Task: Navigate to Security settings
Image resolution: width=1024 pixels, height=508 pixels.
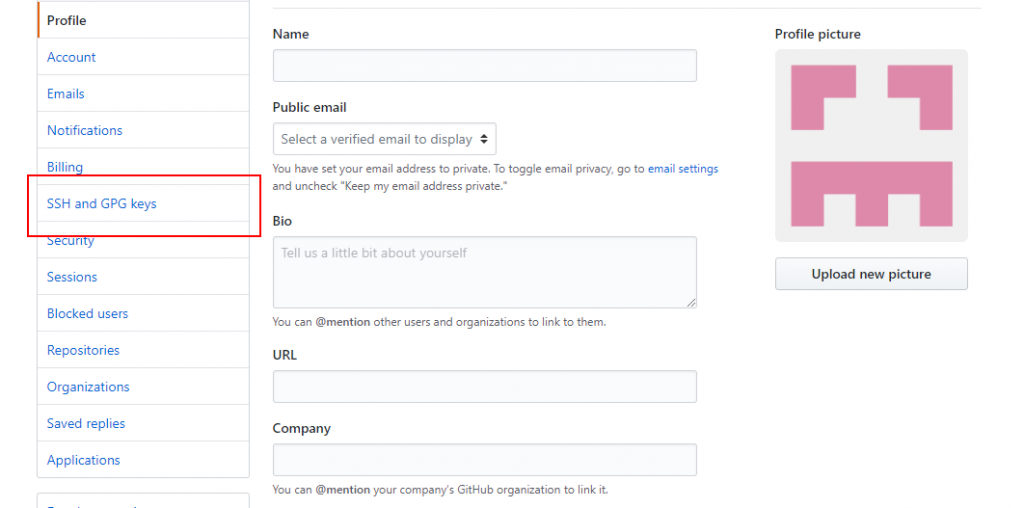Action: tap(71, 241)
